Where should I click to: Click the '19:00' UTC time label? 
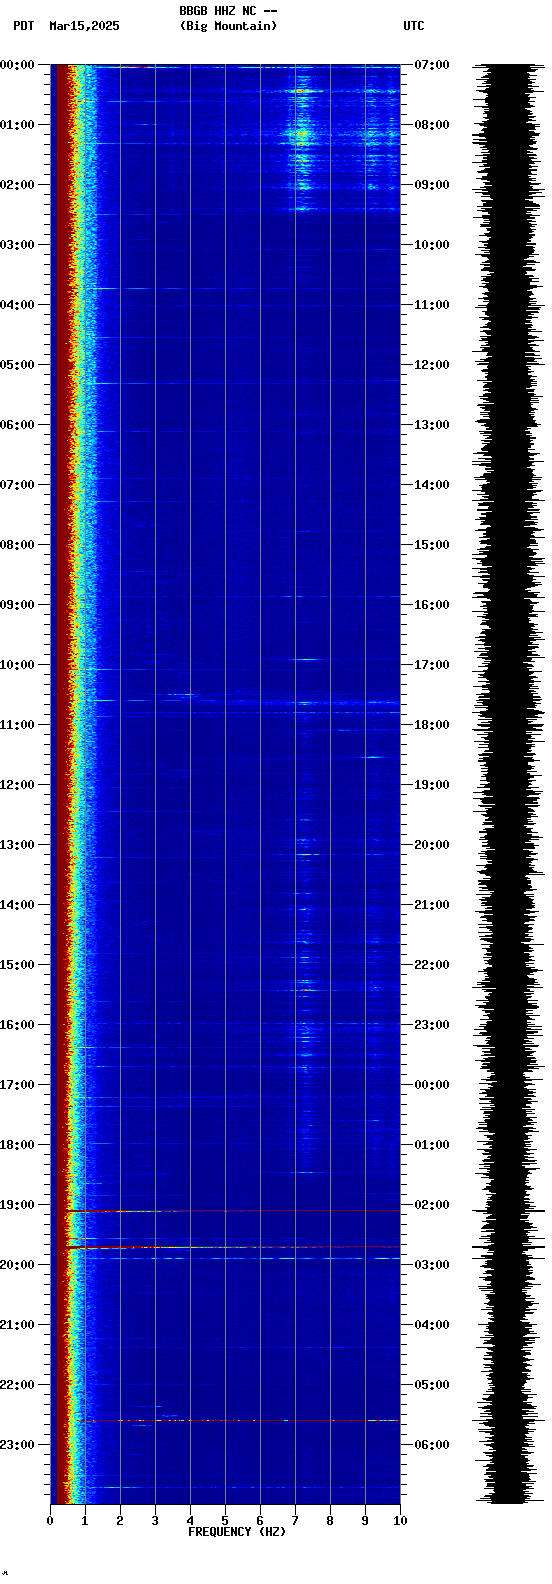click(432, 785)
